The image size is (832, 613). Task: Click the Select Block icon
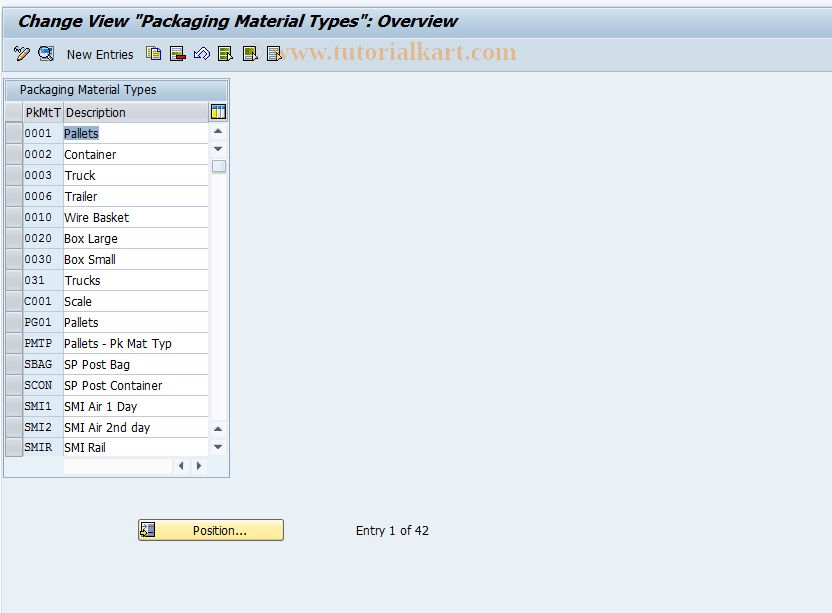[x=250, y=54]
